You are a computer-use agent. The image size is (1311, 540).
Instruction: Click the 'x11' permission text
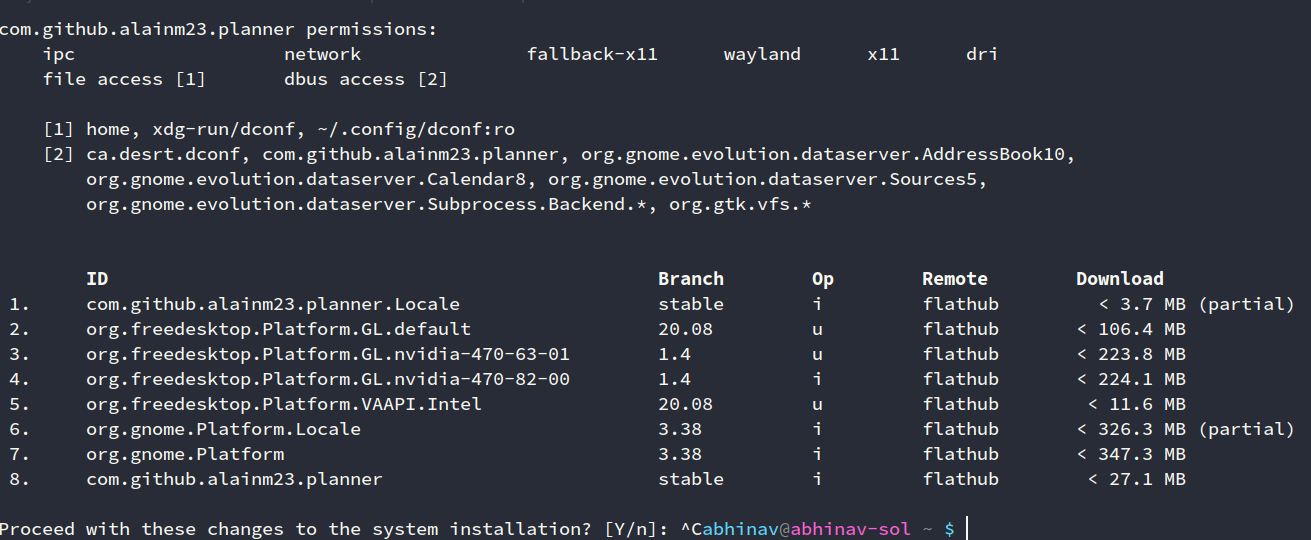click(883, 54)
